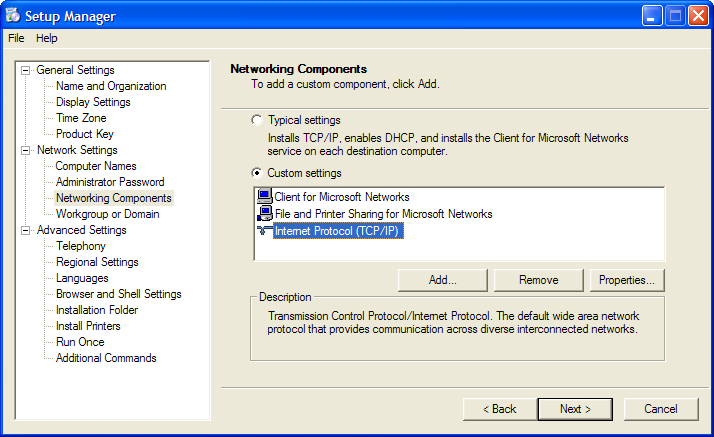Screen dimensions: 714x437
Task: Click the Network Settings tree label
Action: coord(77,150)
